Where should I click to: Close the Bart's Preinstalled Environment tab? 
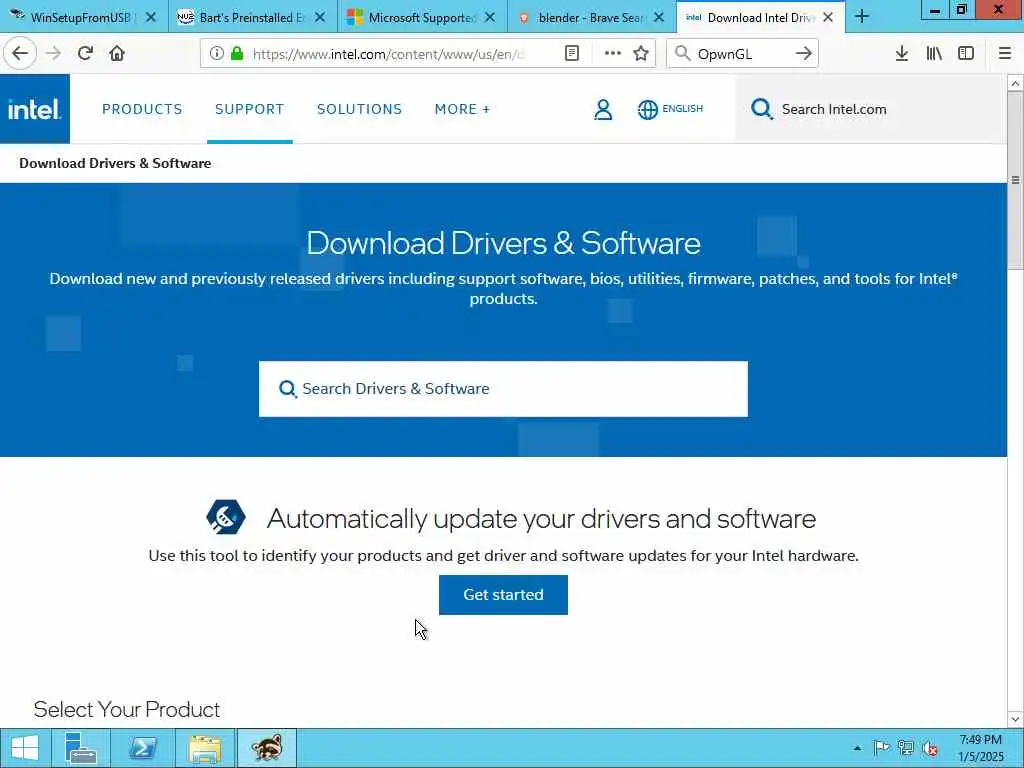pos(320,18)
